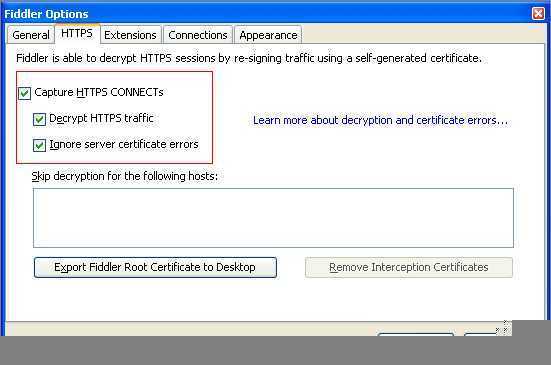Image resolution: width=551 pixels, height=365 pixels.
Task: Click the Fiddler Options title bar text
Action: coord(46,14)
